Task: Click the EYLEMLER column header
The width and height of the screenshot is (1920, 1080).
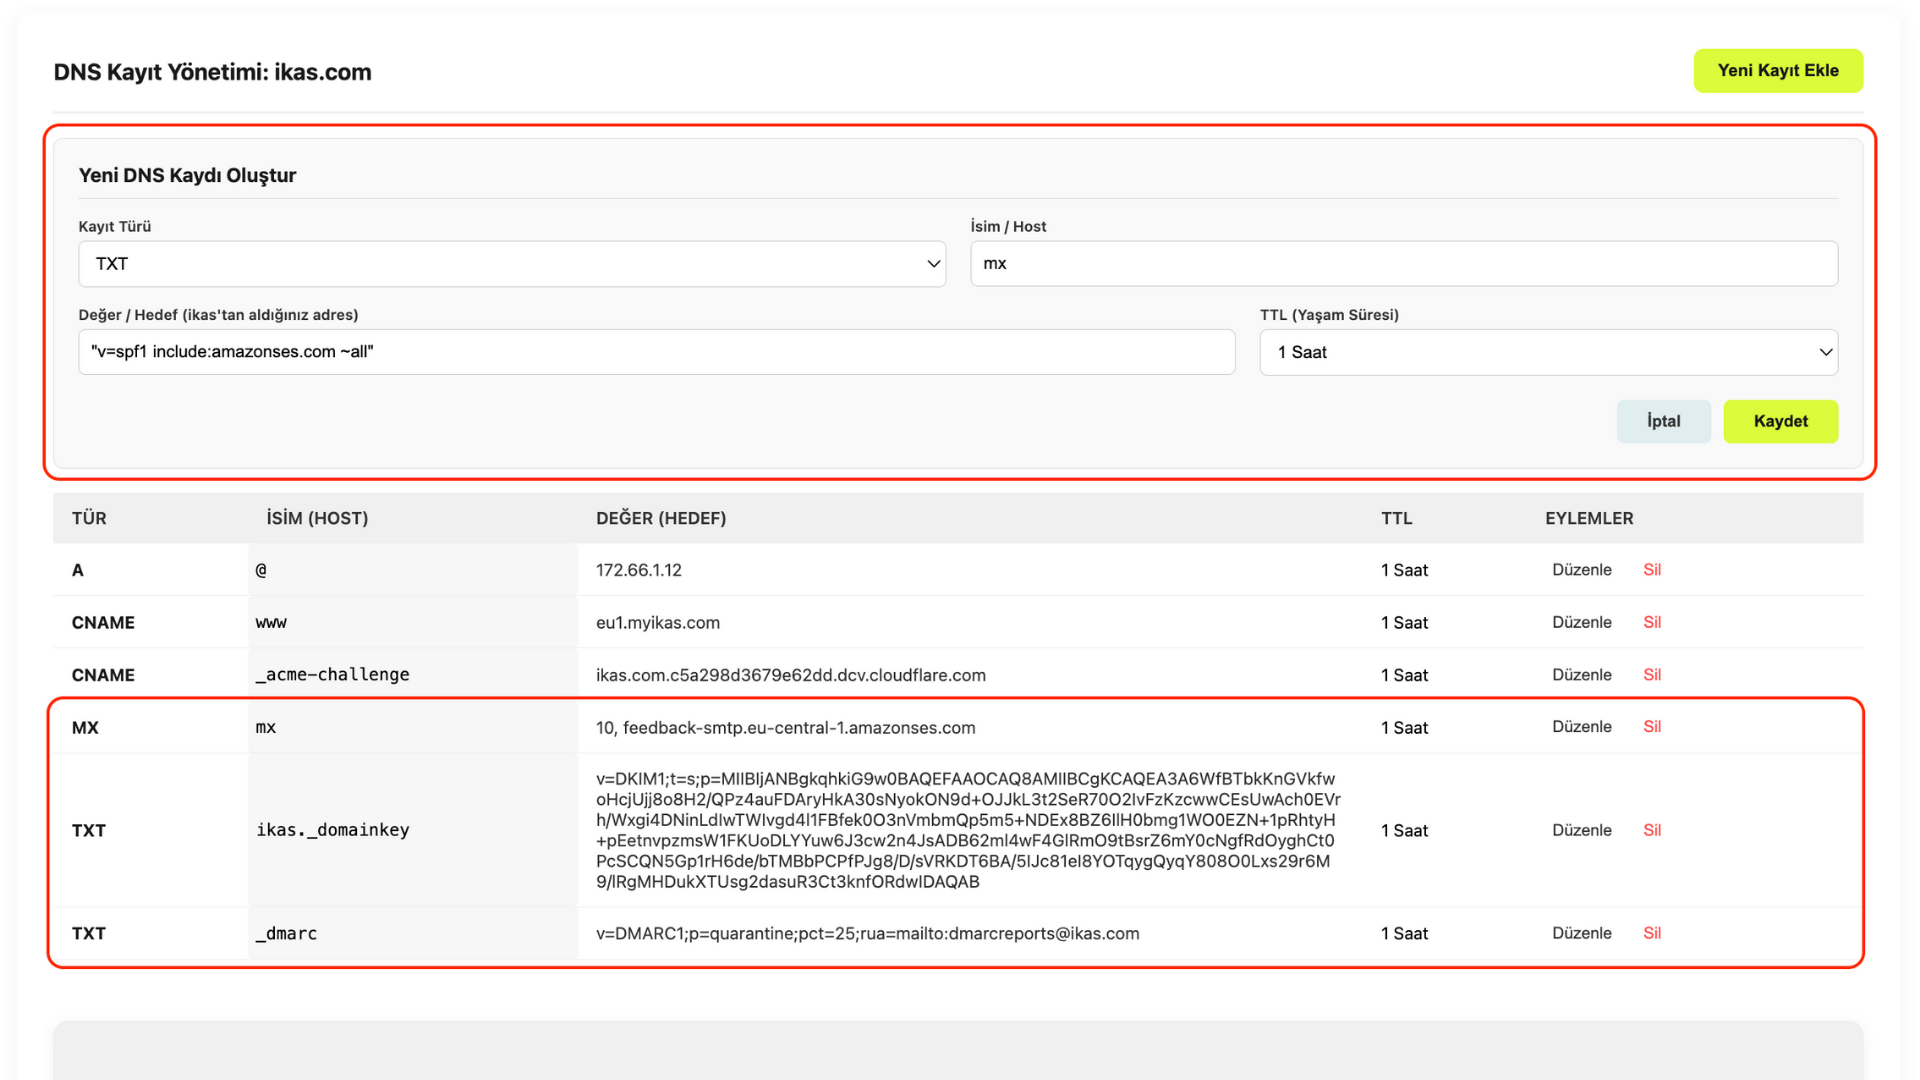Action: click(x=1589, y=518)
